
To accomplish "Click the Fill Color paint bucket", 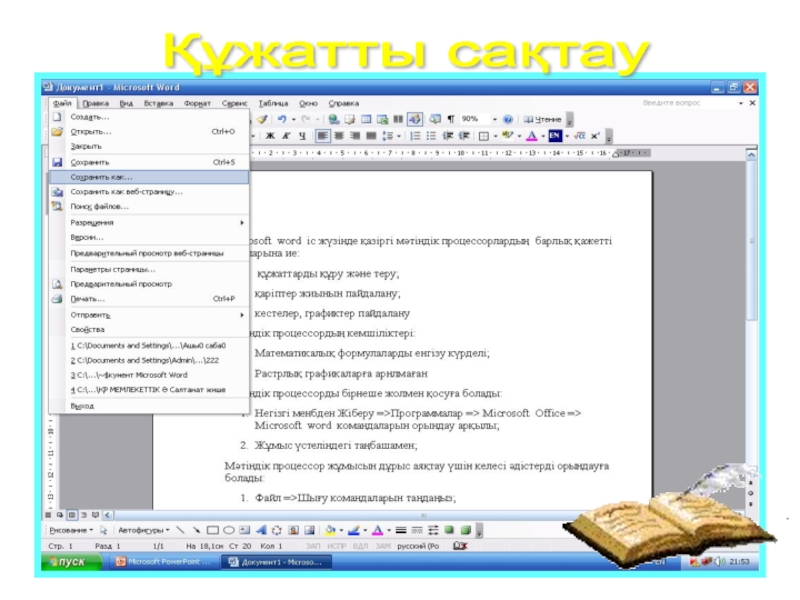I will click(x=330, y=530).
